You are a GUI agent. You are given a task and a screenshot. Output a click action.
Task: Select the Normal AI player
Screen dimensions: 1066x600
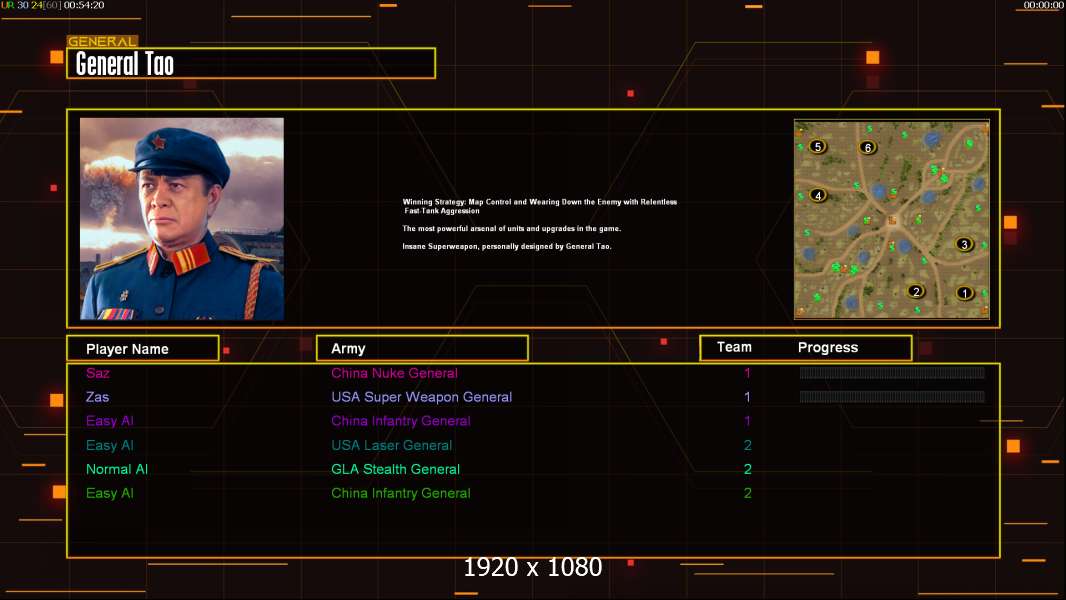(117, 470)
